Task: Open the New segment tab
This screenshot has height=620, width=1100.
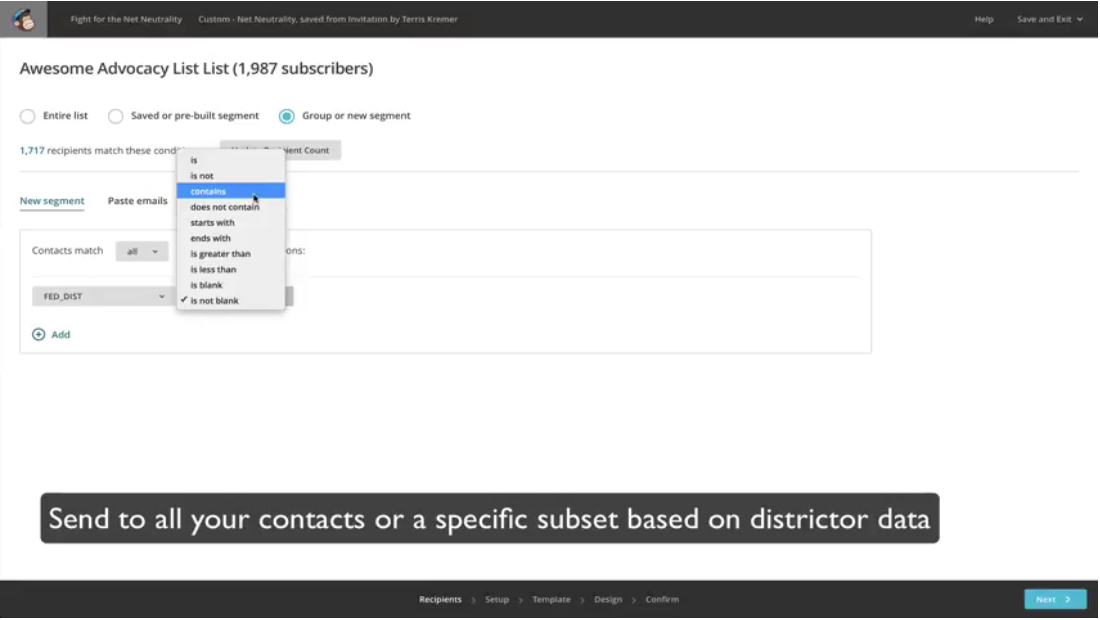Action: point(52,201)
